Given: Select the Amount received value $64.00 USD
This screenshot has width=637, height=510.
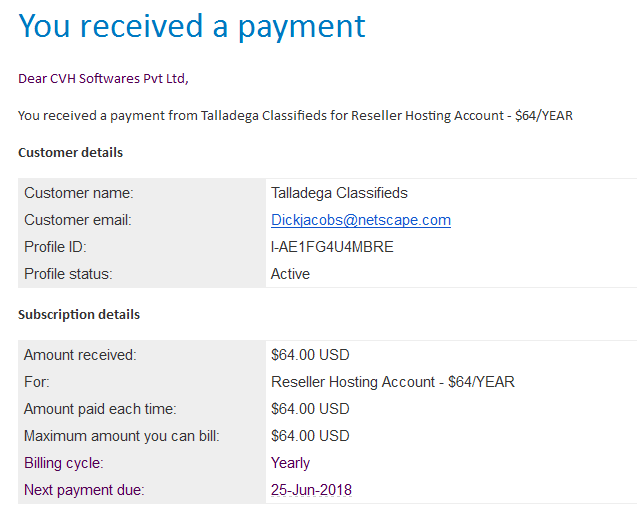Looking at the screenshot, I should point(310,355).
